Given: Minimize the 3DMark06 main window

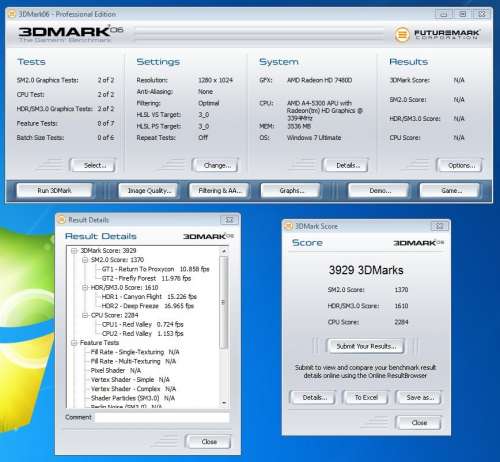Looking at the screenshot, I should tap(444, 14).
